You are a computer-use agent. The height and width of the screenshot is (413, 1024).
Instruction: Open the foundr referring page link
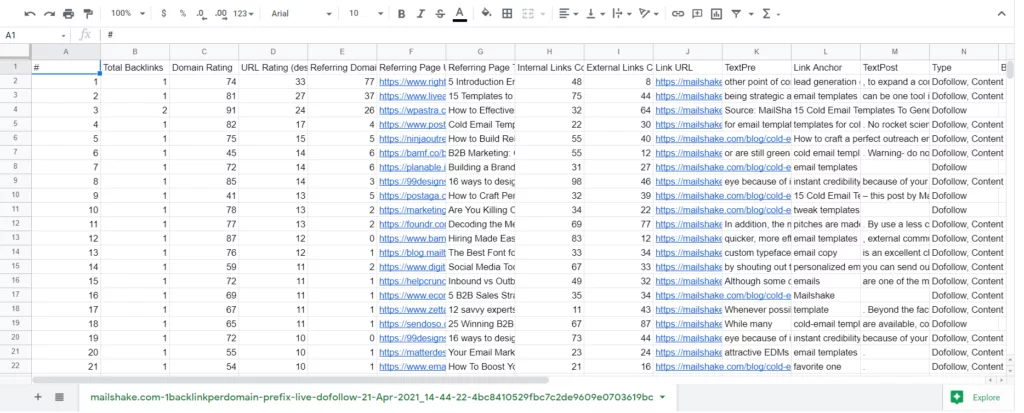pyautogui.click(x=412, y=224)
